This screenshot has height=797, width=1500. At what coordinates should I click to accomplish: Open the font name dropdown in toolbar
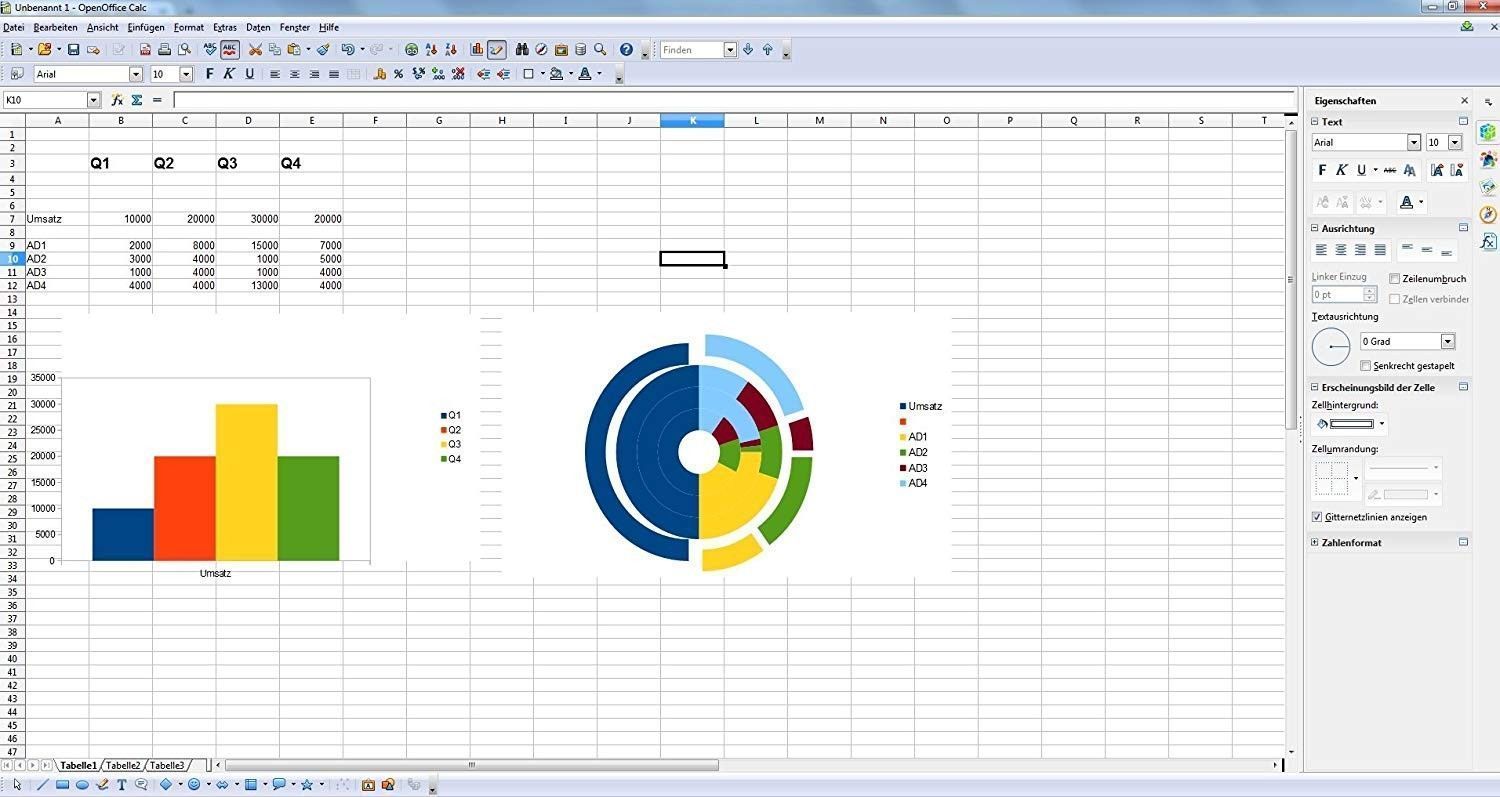point(136,74)
